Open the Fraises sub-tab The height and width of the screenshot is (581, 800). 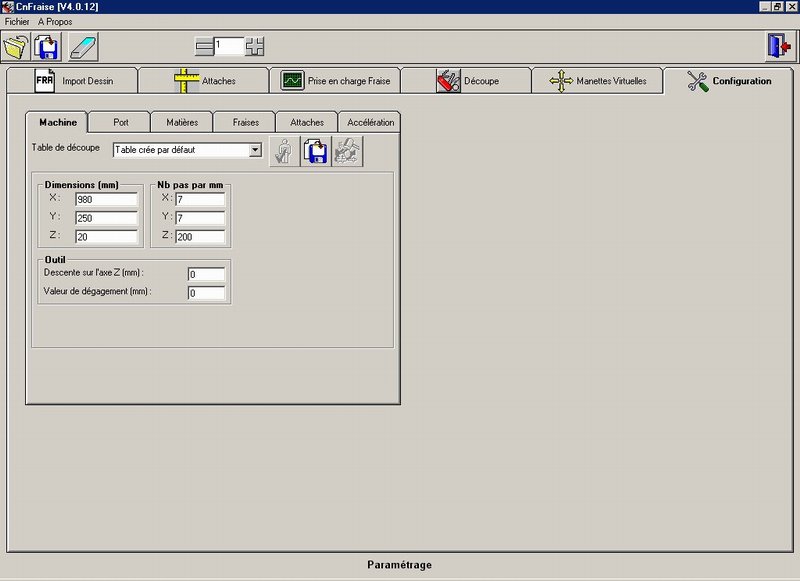pos(245,122)
